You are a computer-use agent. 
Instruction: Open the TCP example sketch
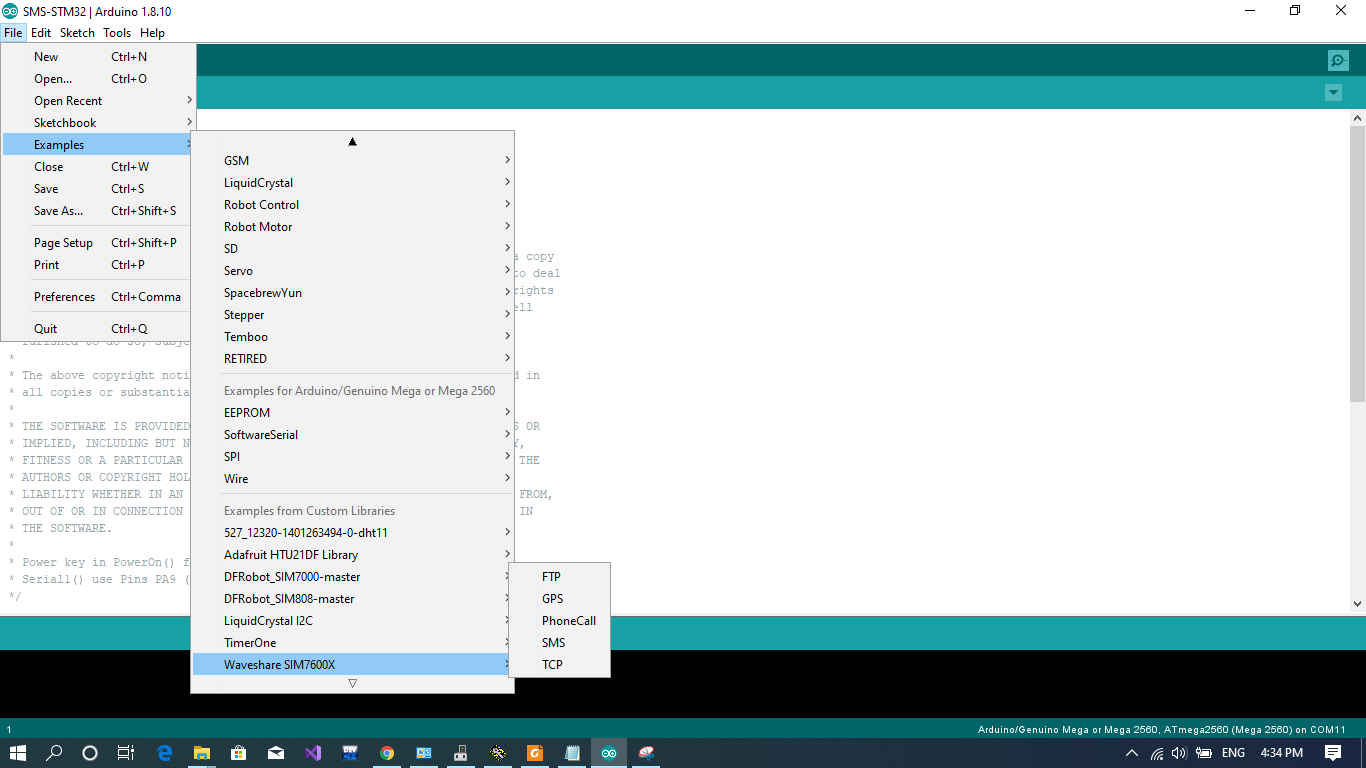(x=559, y=665)
